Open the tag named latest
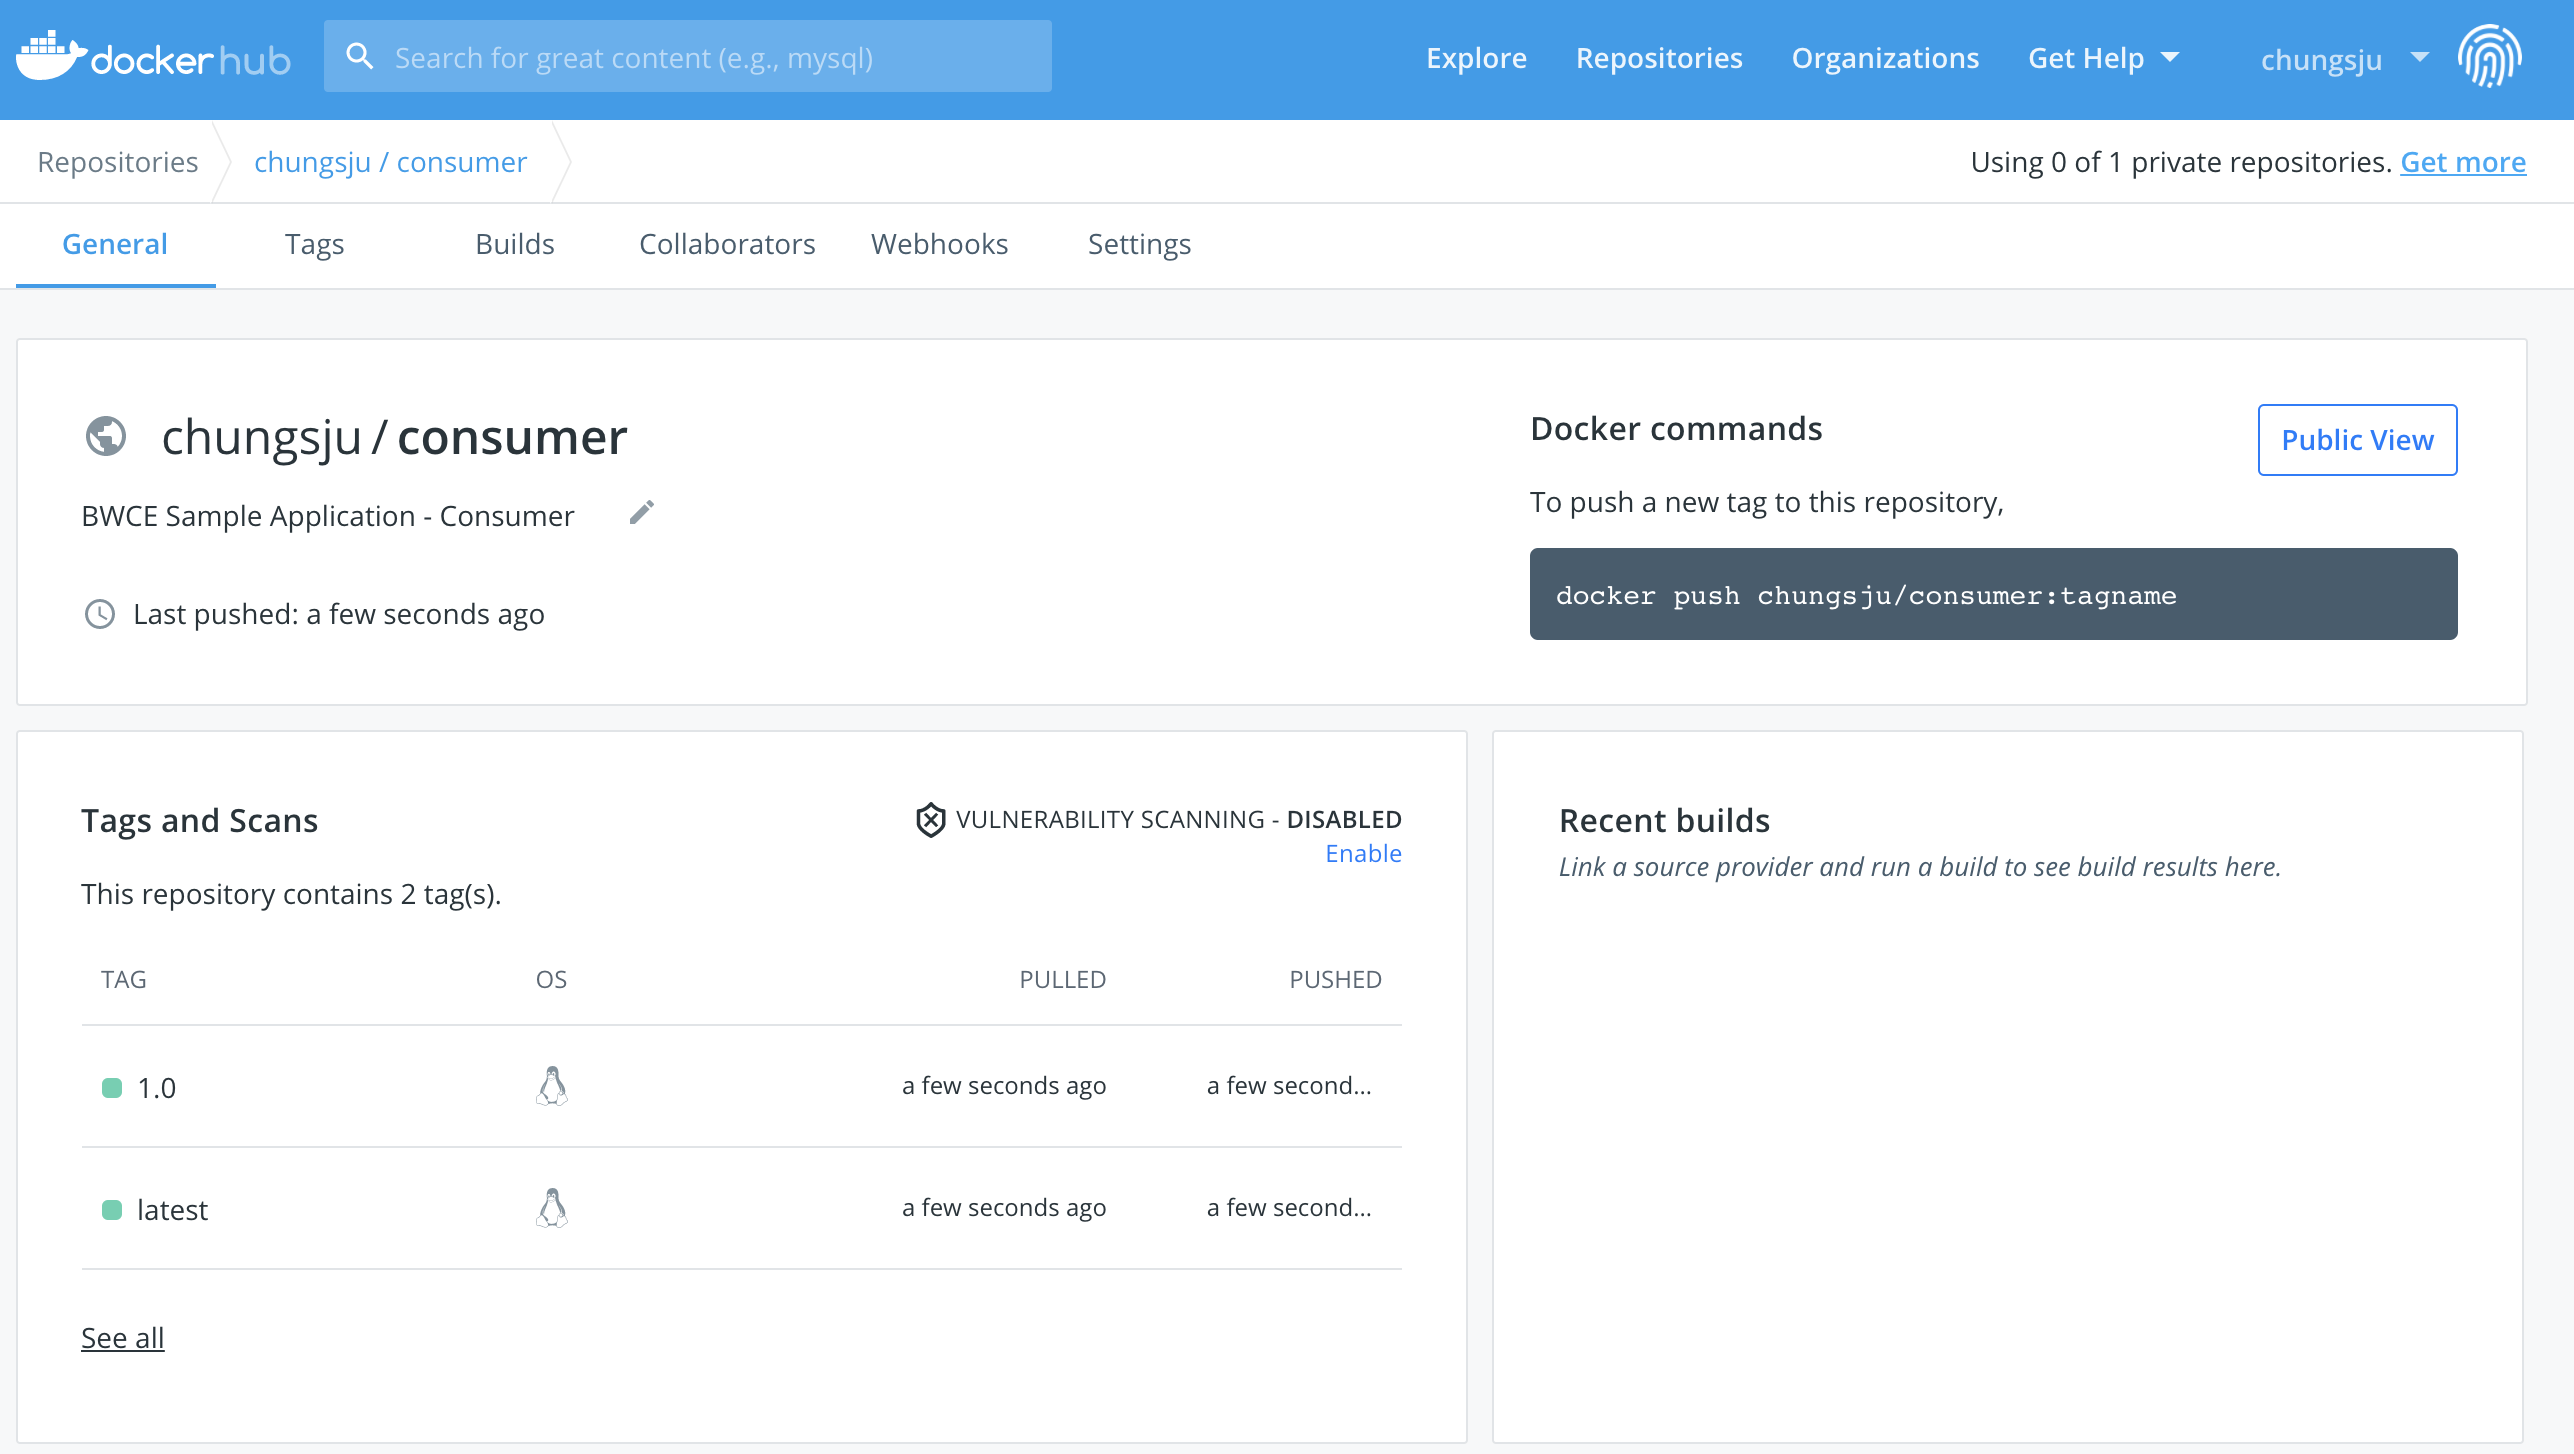 [172, 1210]
